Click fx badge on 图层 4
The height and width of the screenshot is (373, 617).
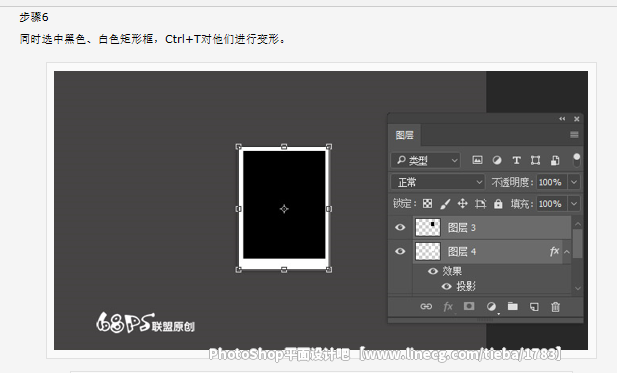coord(554,251)
